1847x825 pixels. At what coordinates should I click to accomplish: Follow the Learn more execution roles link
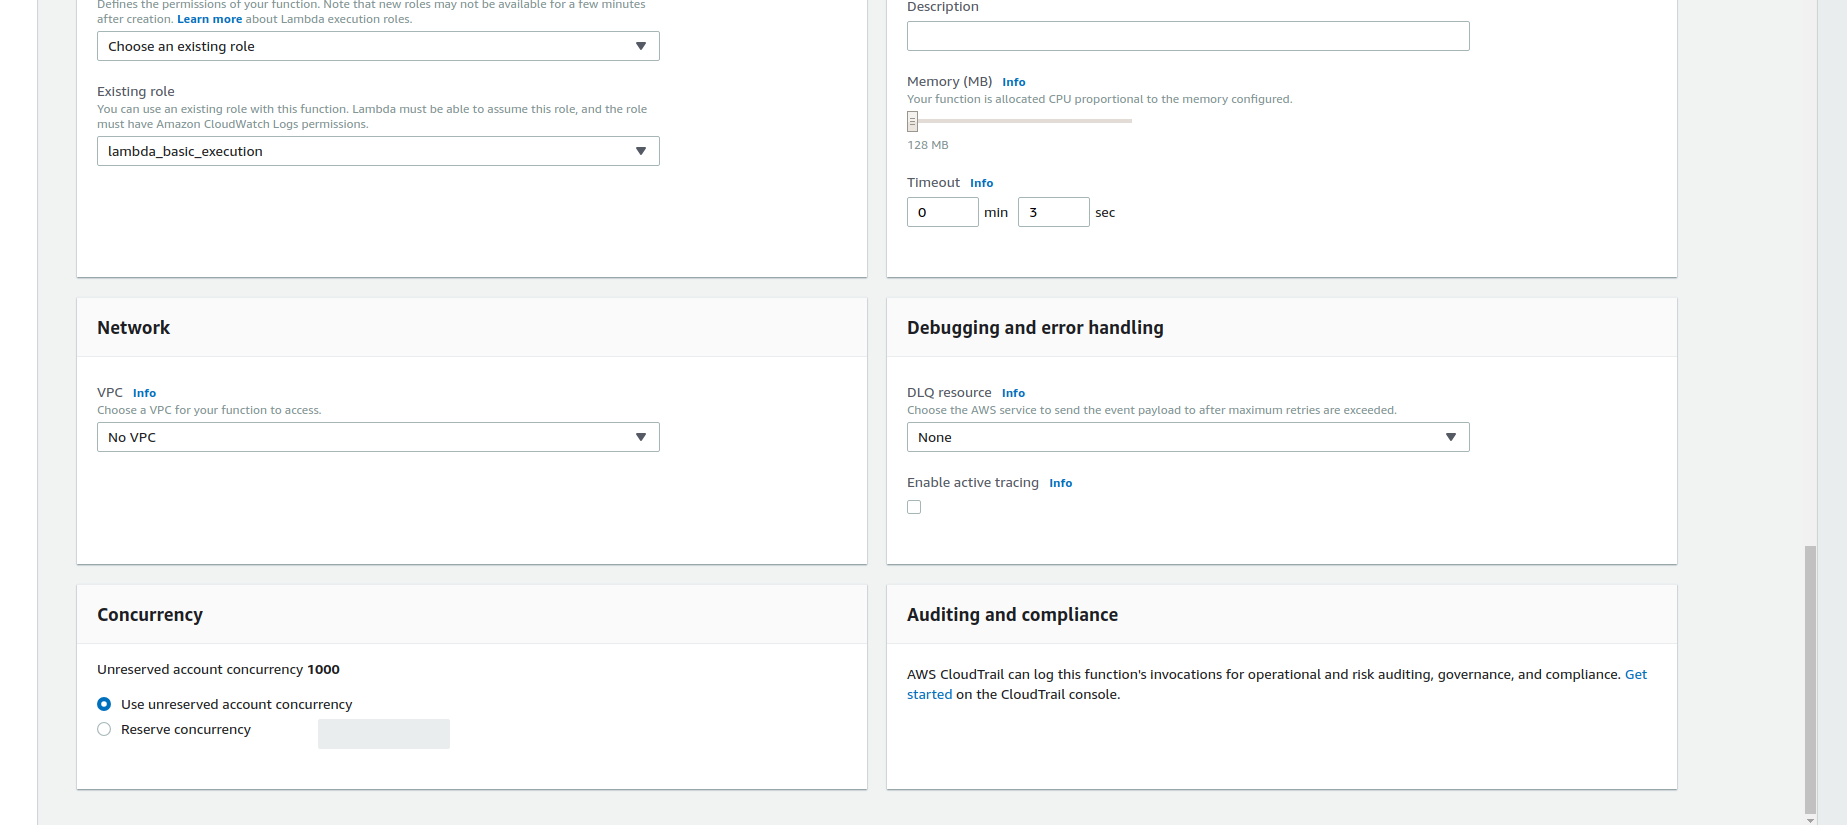tap(209, 19)
